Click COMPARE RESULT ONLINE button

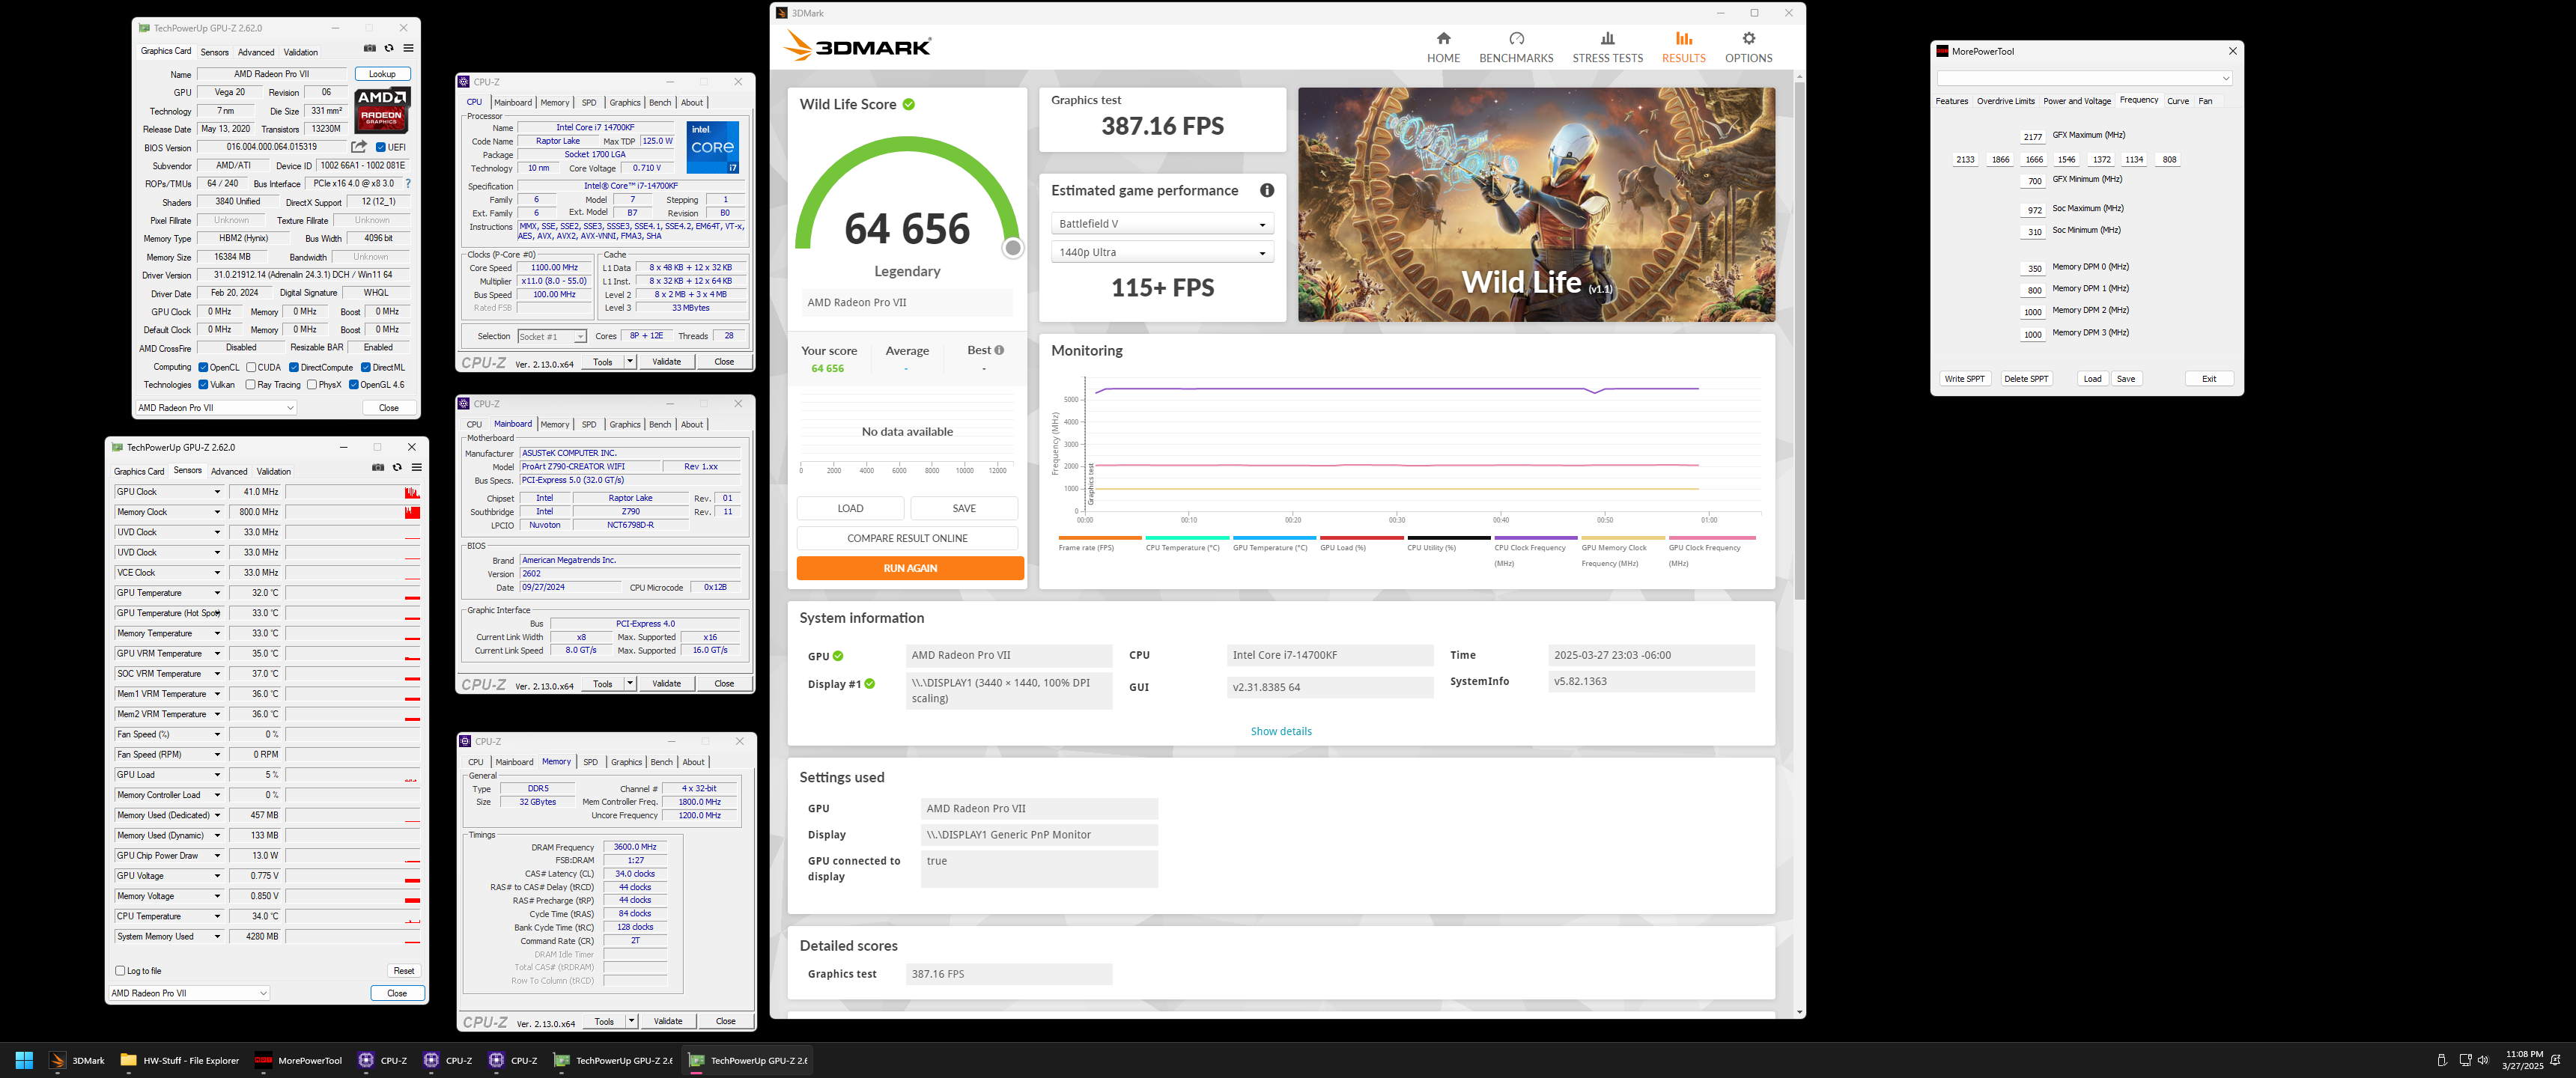pyautogui.click(x=907, y=538)
